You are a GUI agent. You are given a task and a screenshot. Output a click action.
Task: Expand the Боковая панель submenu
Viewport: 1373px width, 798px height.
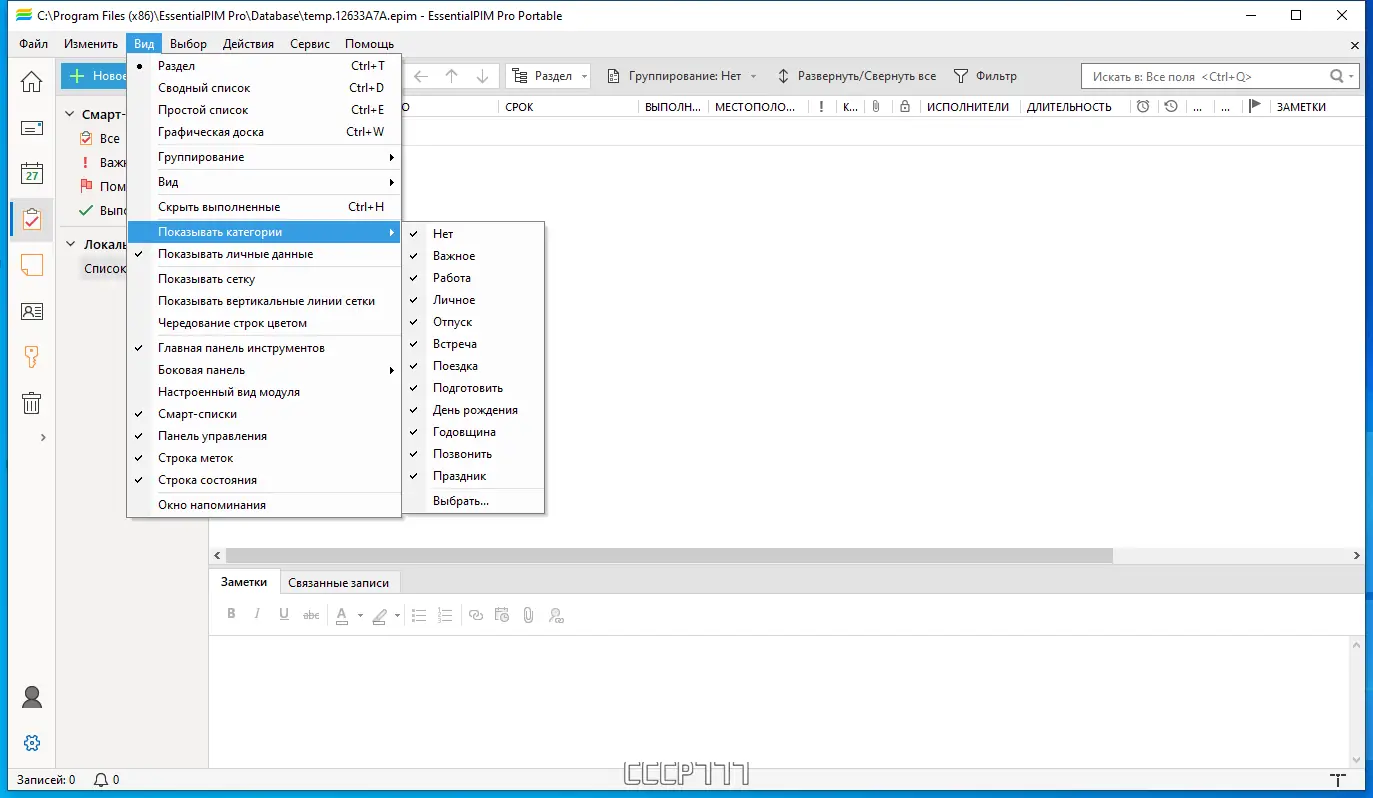pos(264,370)
